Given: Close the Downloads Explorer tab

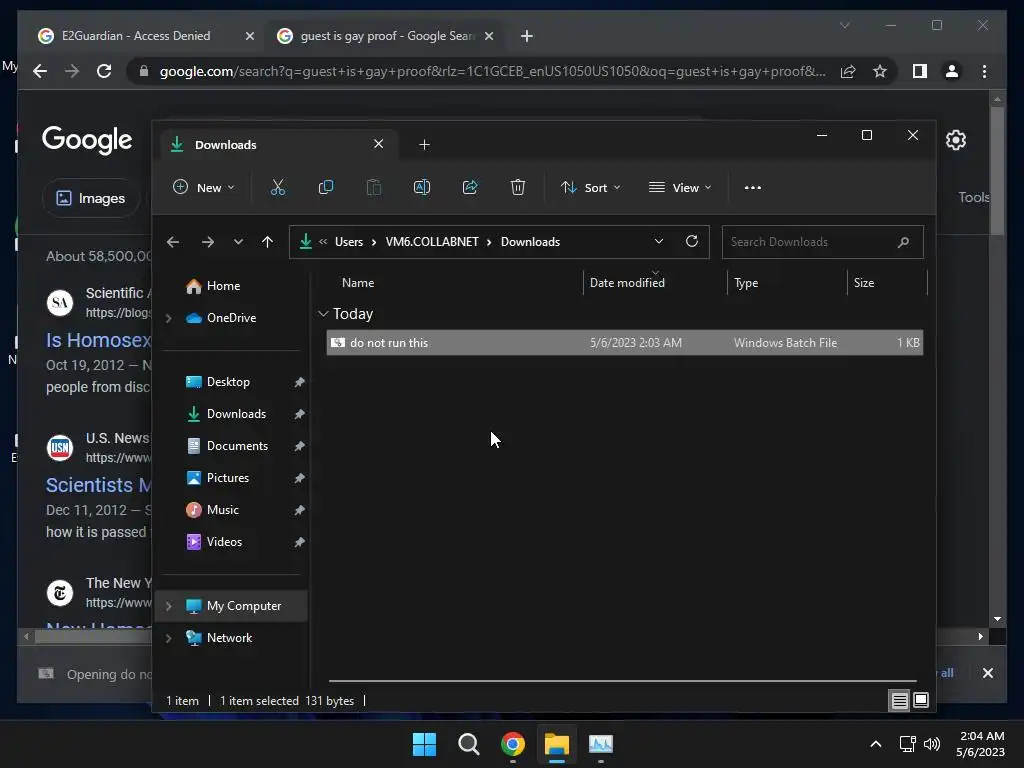Looking at the screenshot, I should [378, 144].
